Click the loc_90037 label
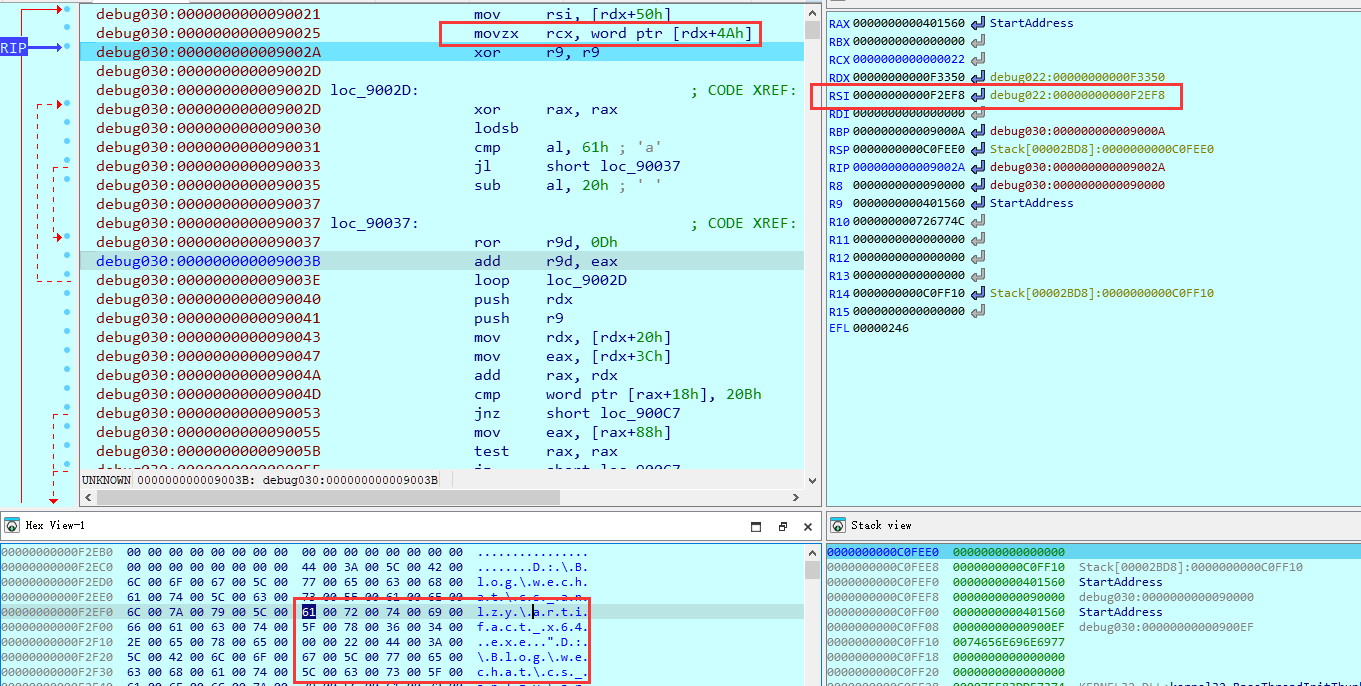 374,223
